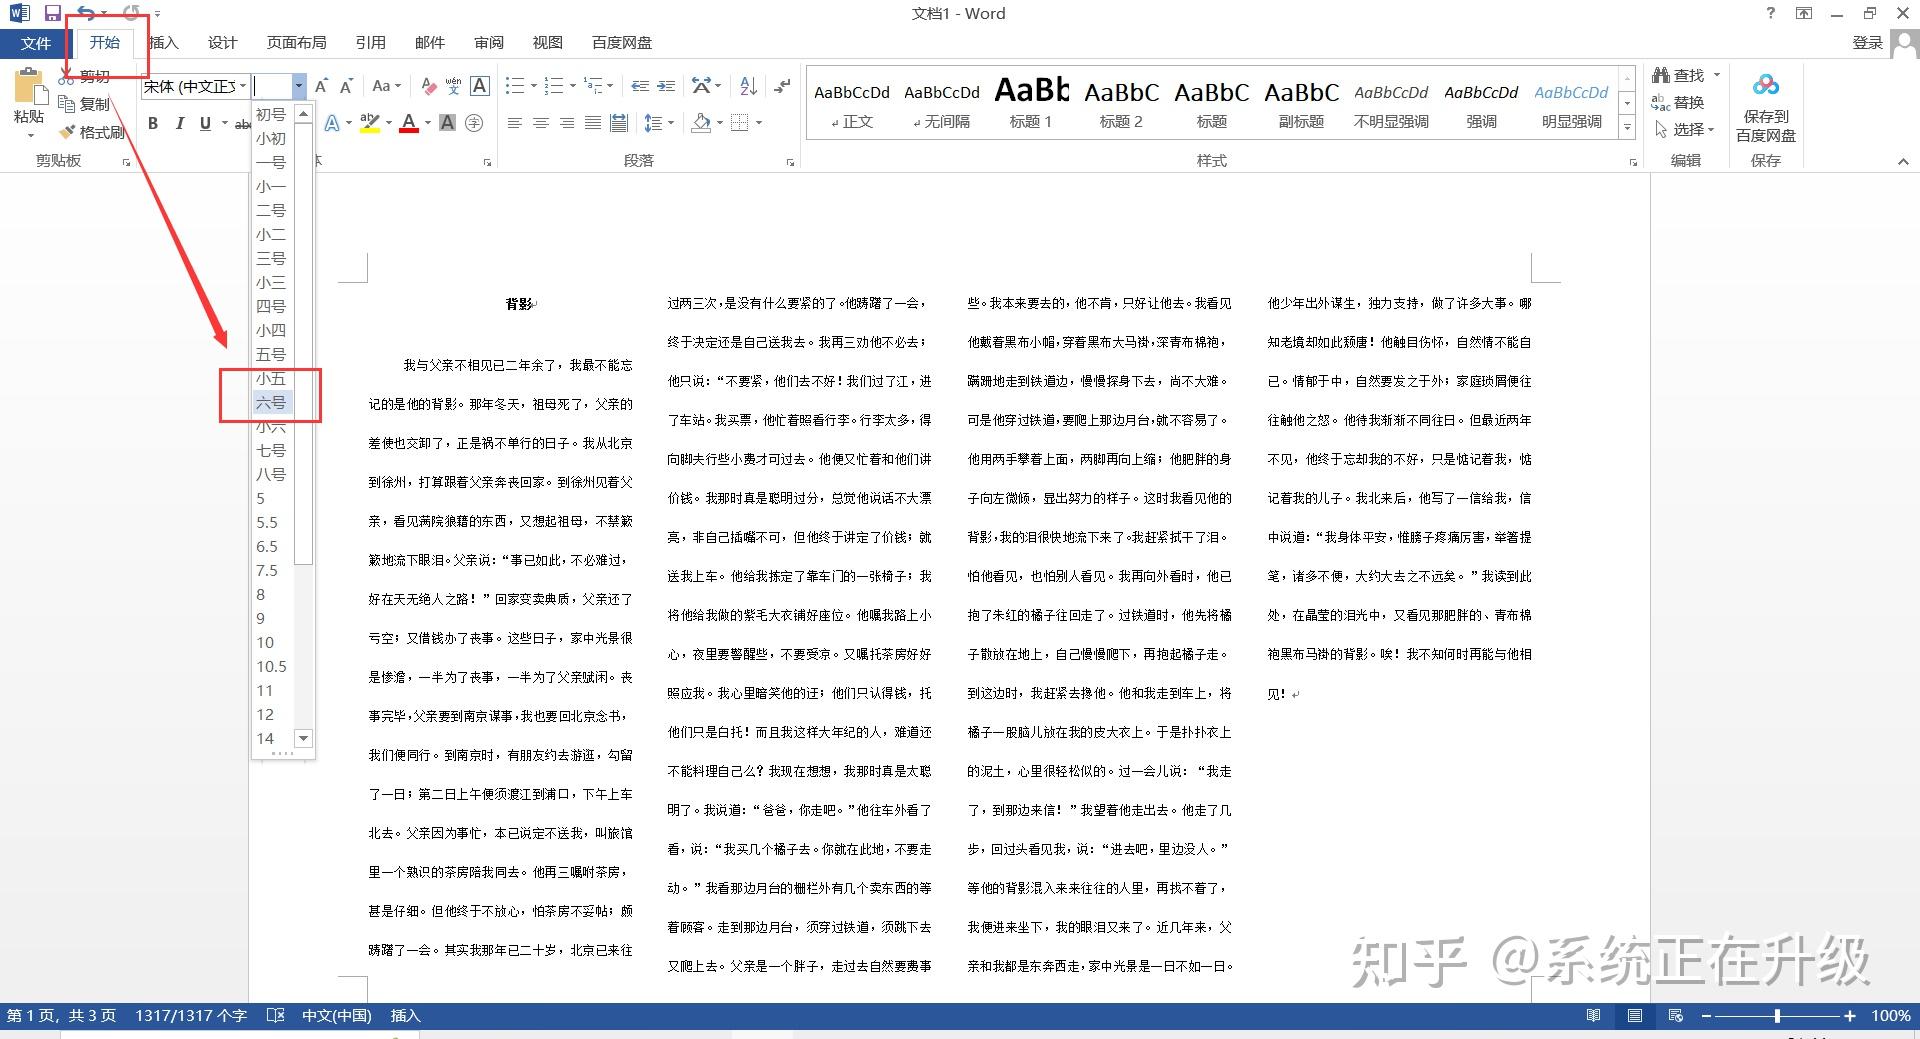Click the Replace (替换) icon

(x=1661, y=102)
